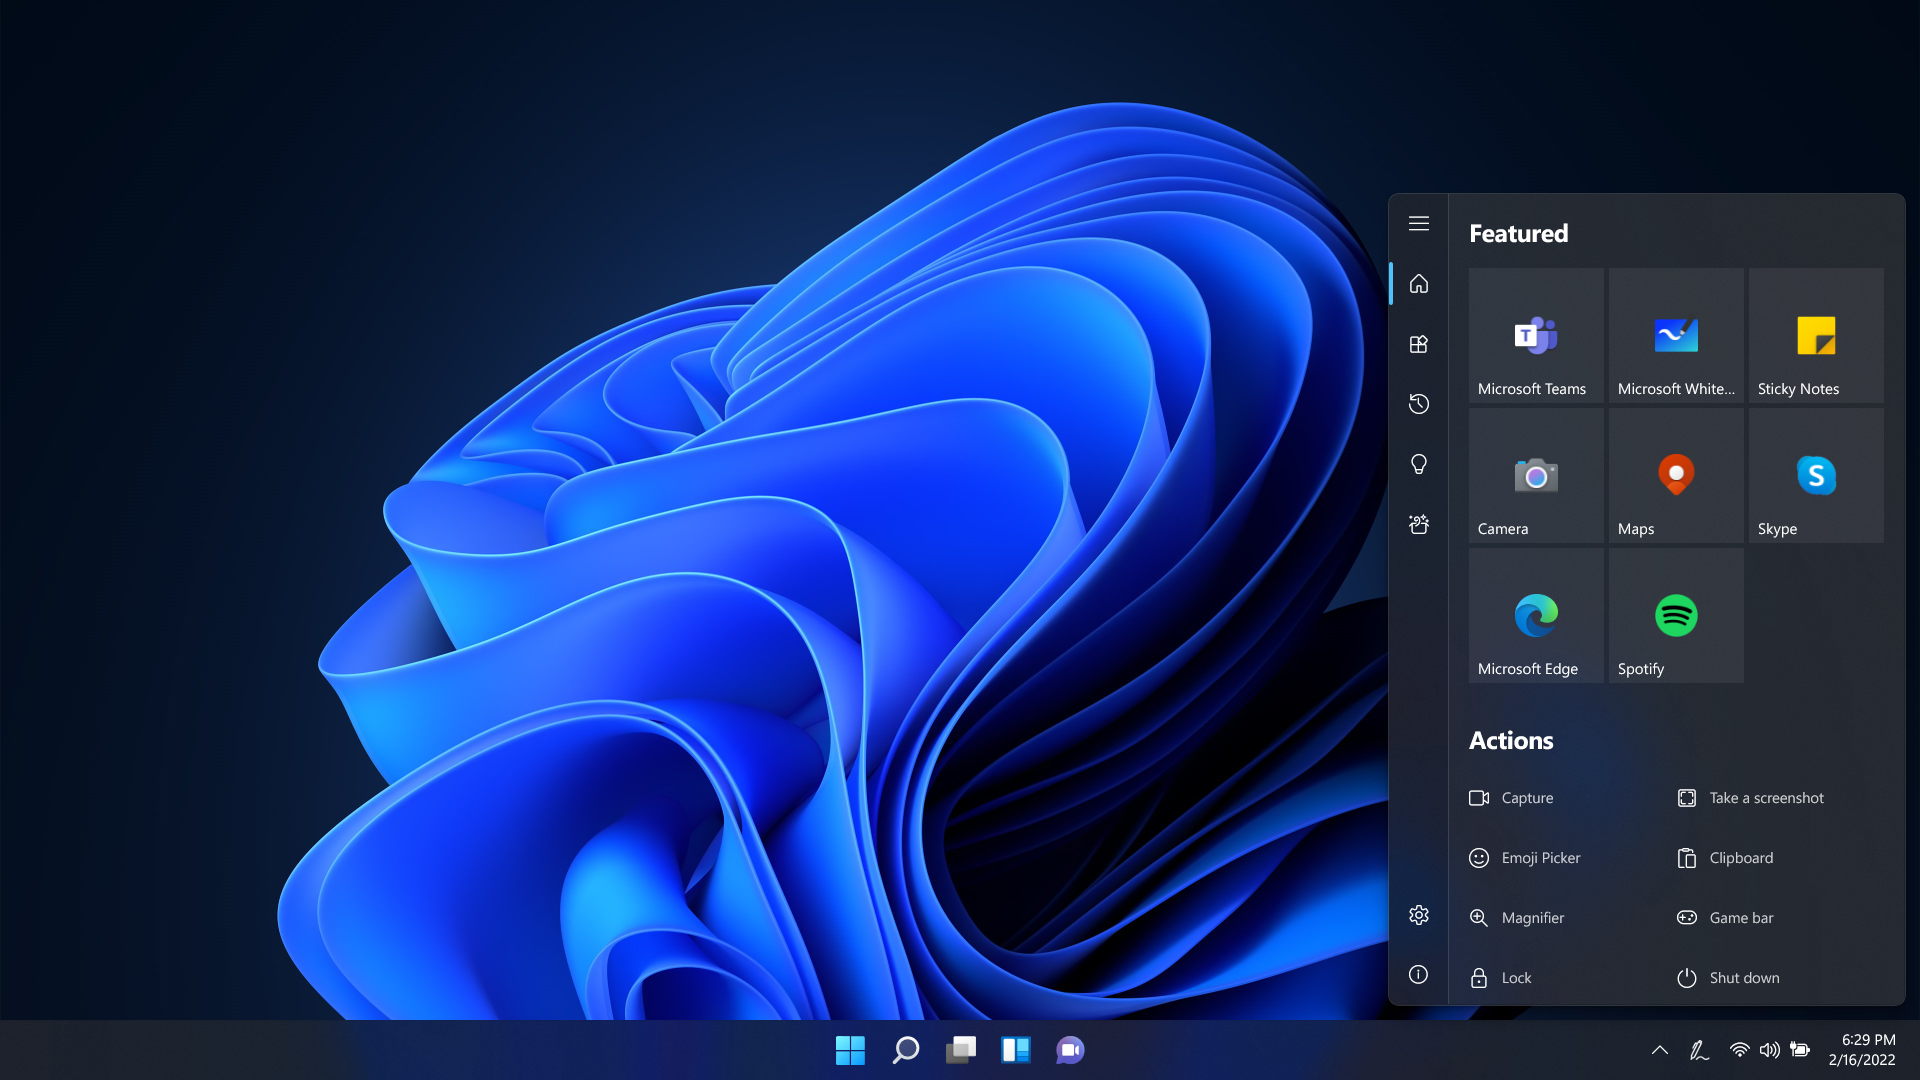Switch to the apps grid sidebar tab
Image resolution: width=1920 pixels, height=1080 pixels.
1418,344
